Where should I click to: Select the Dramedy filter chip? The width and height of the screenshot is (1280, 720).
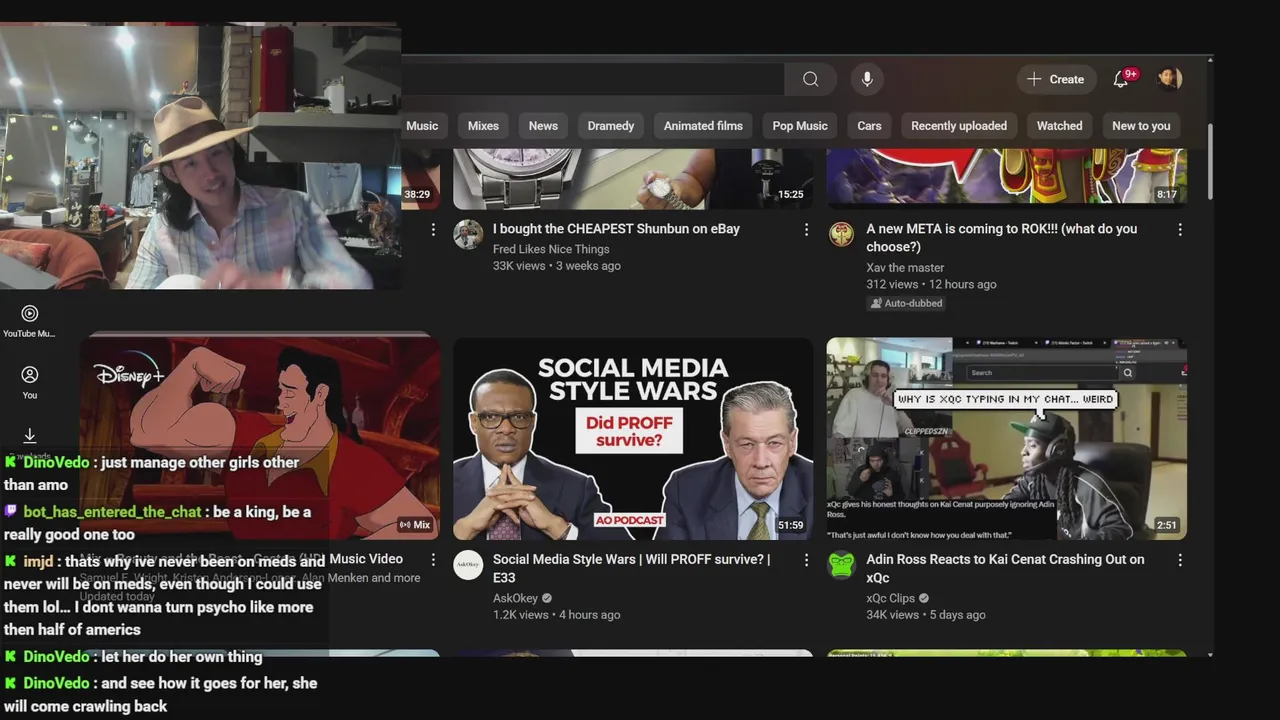[x=611, y=126]
